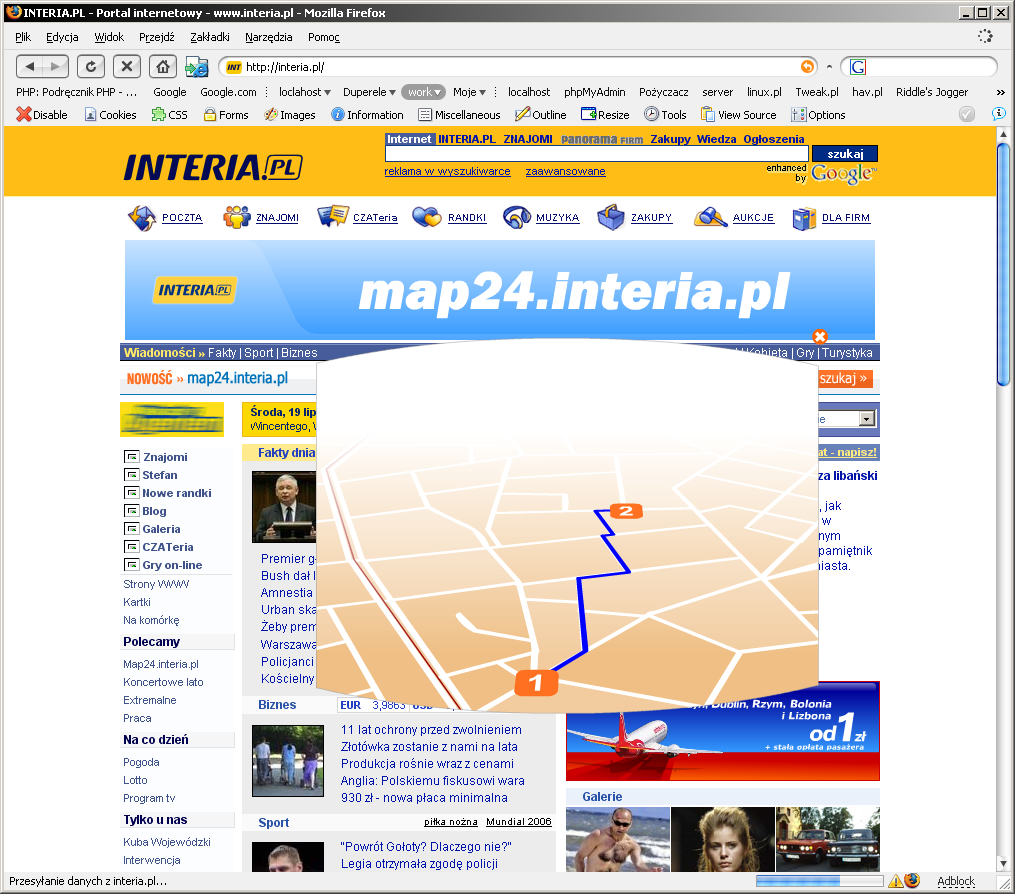Open the 'Gry on-line' sidebar link
This screenshot has width=1015, height=894.
click(x=172, y=565)
